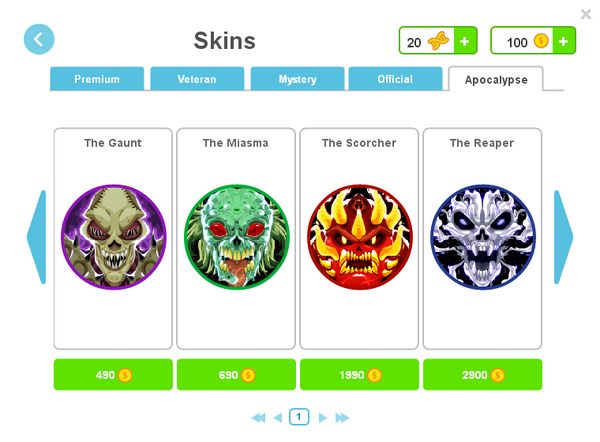Image resolution: width=600 pixels, height=442 pixels.
Task: Select the Official tab
Action: click(x=395, y=79)
